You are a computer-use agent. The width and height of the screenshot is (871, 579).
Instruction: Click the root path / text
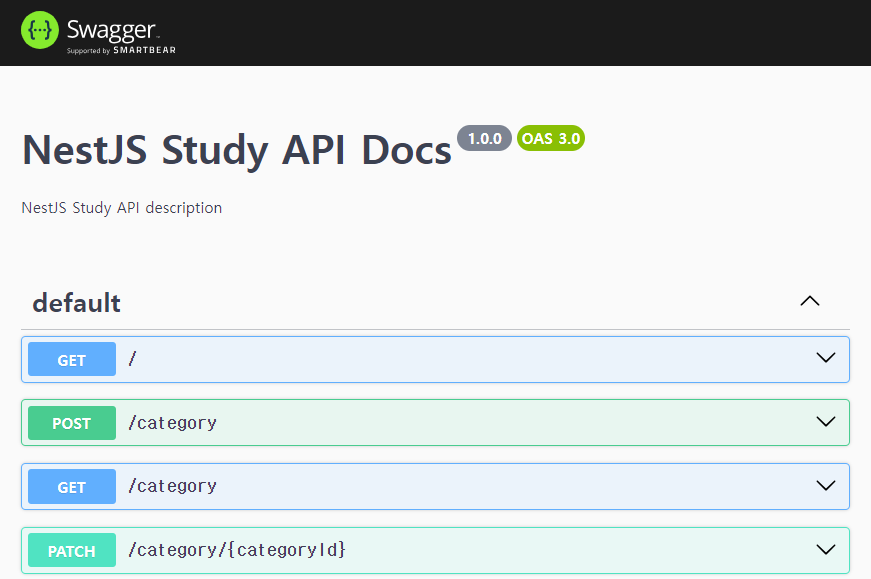(132, 359)
